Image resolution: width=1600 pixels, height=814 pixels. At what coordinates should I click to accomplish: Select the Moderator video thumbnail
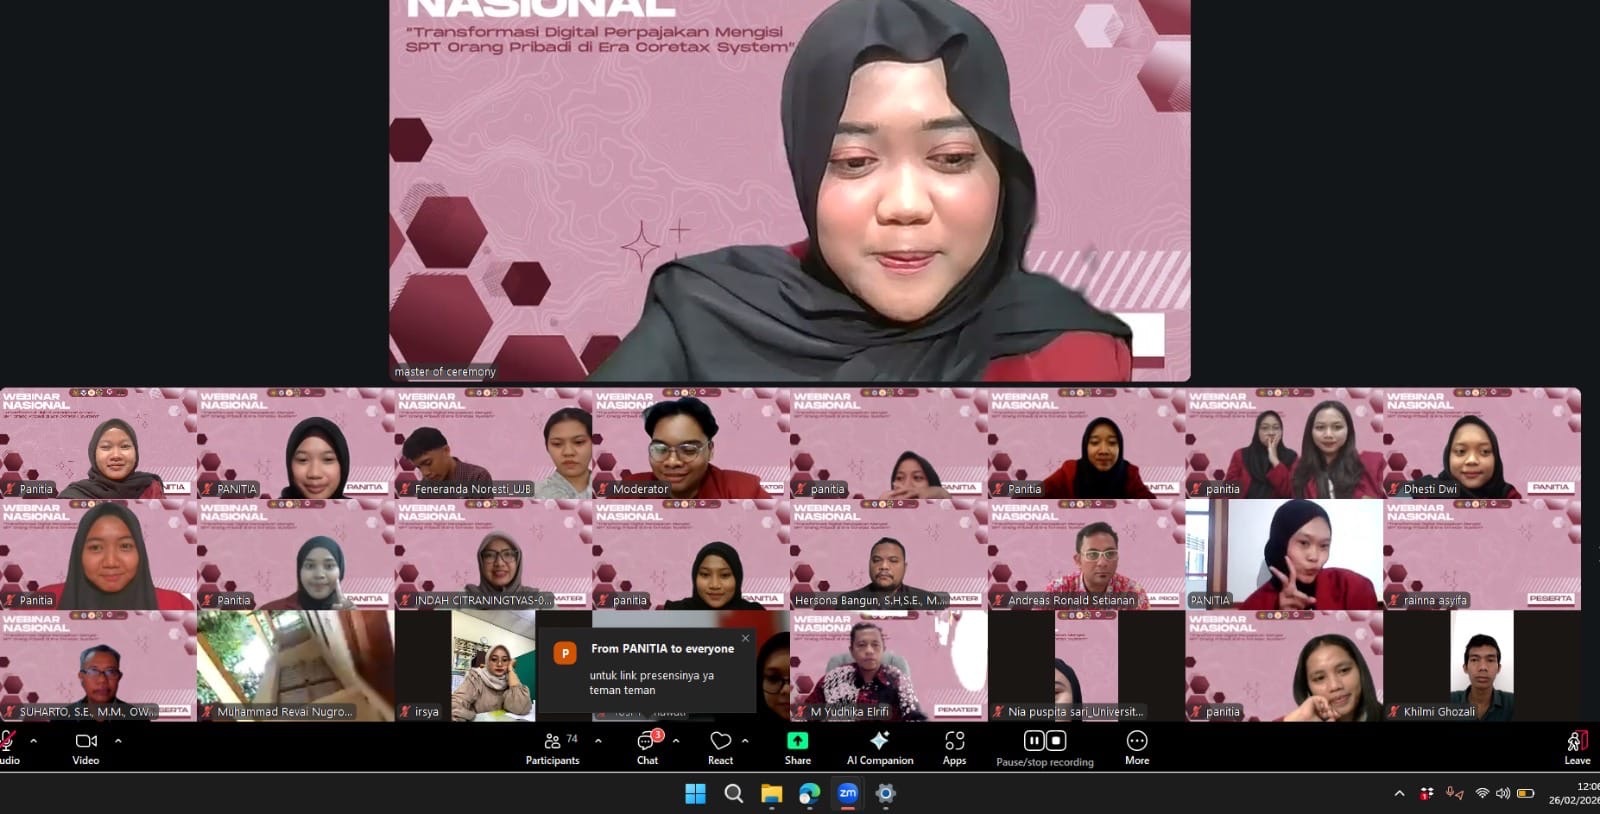click(x=690, y=443)
